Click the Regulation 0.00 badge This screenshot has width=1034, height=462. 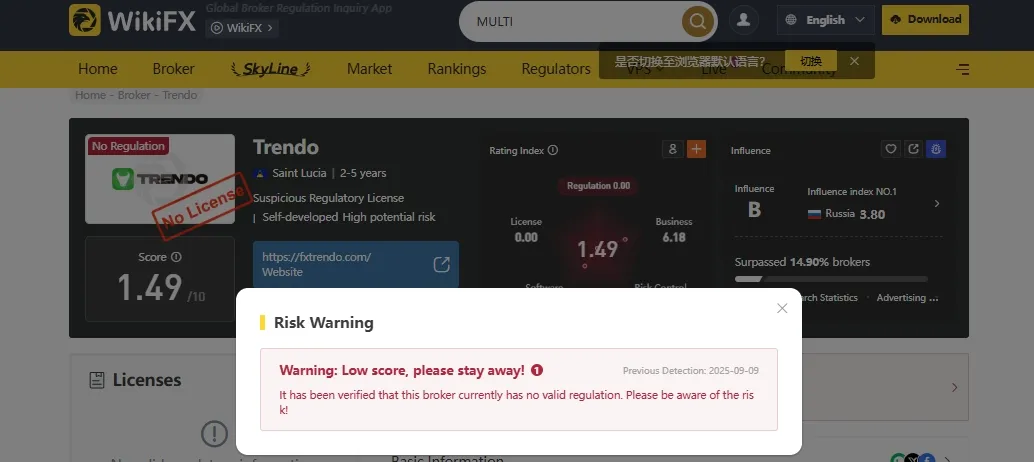click(x=598, y=186)
